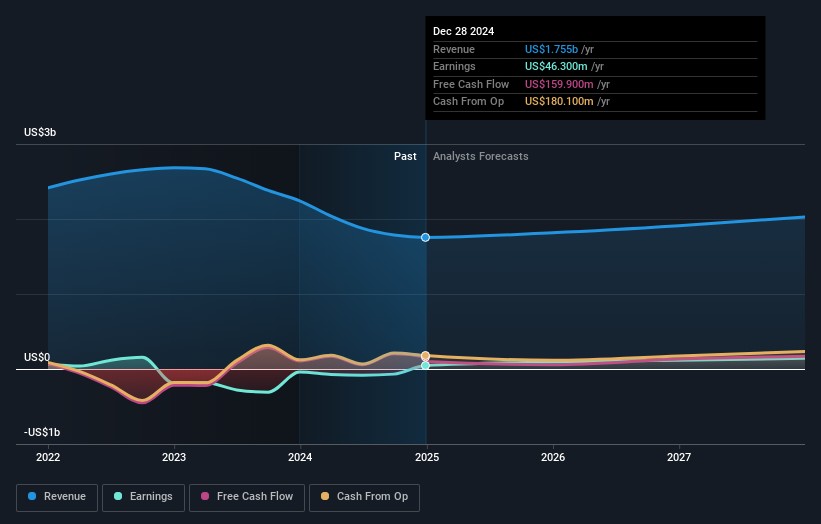Click the blue Revenue data point marker
Viewport: 821px width, 524px height.
click(426, 237)
